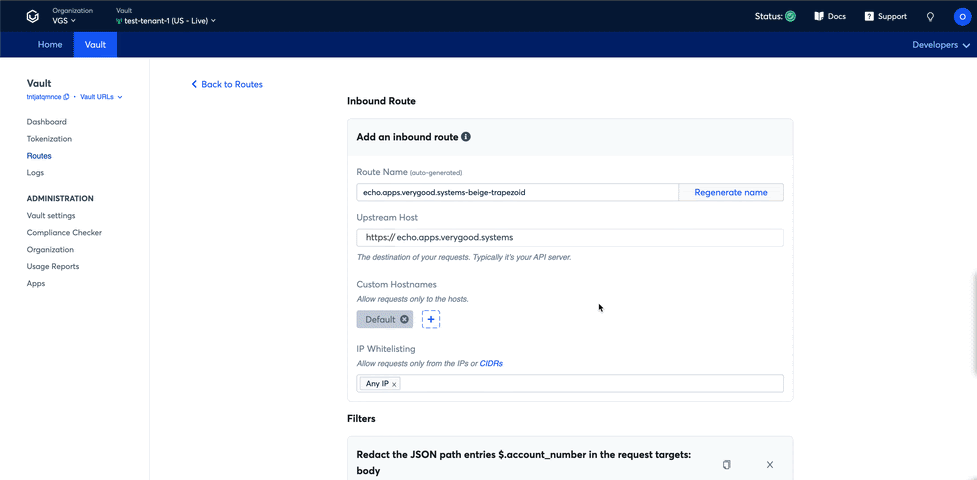Click the Upstream Host input field
This screenshot has height=480, width=977.
pyautogui.click(x=570, y=238)
